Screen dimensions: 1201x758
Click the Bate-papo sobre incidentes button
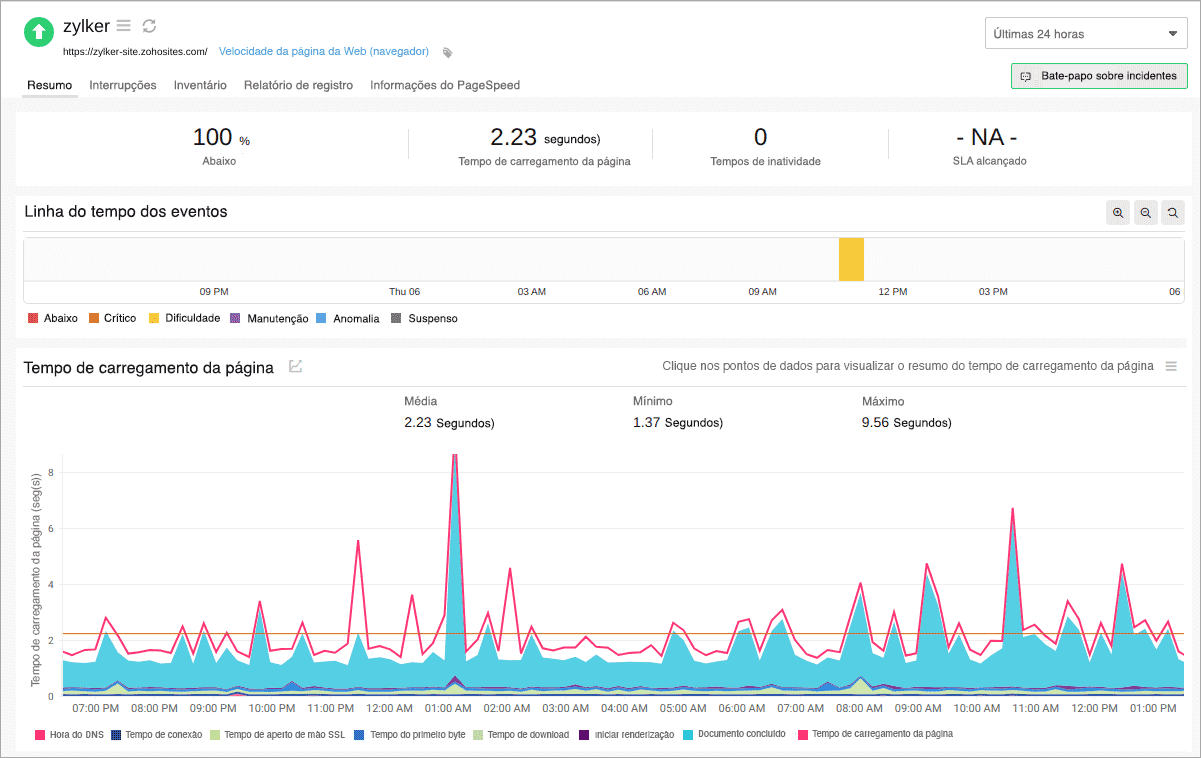1099,76
